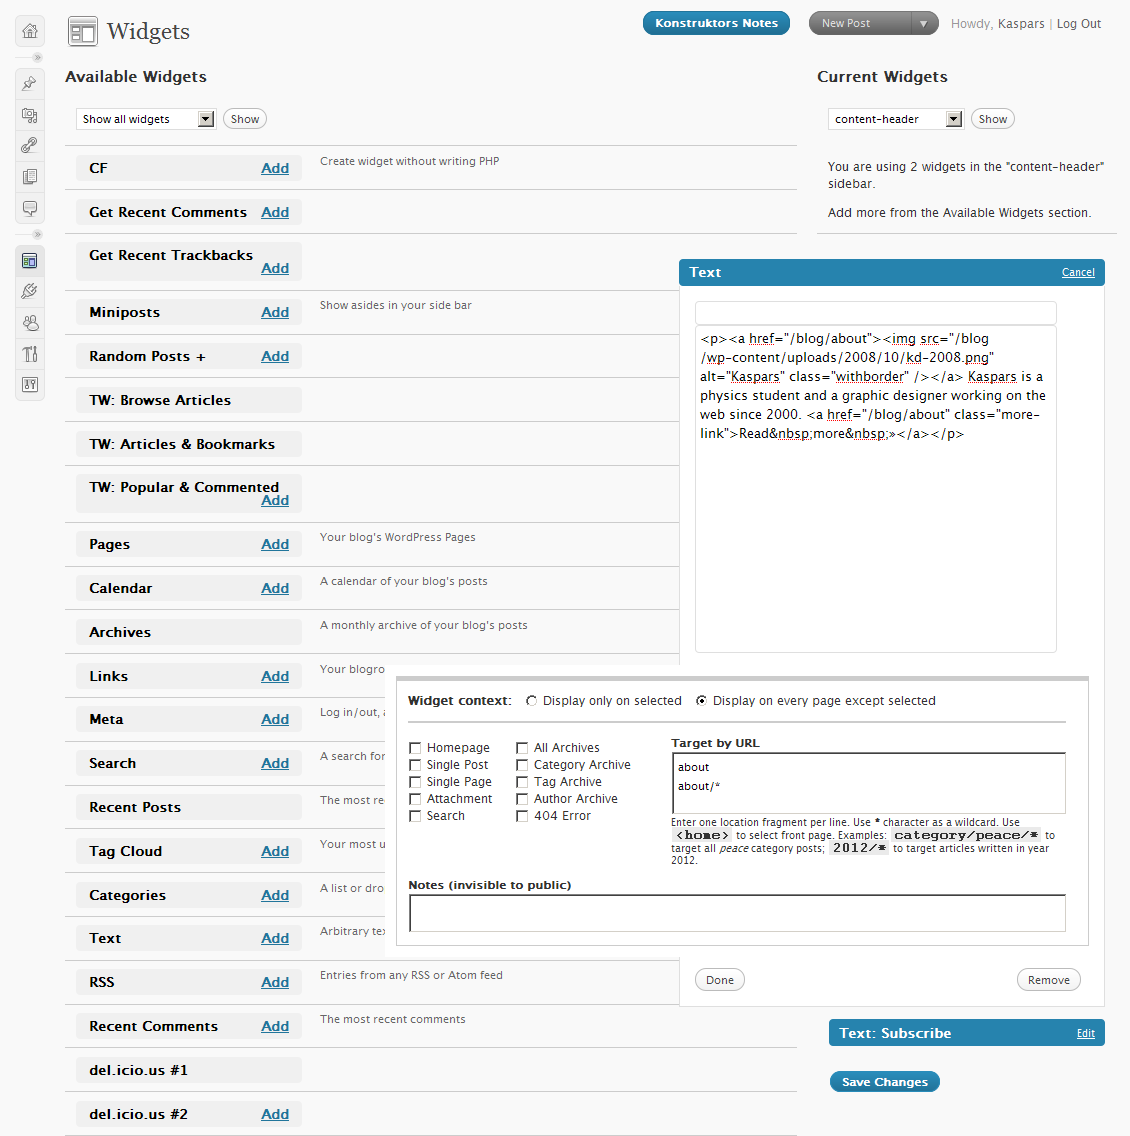Enable the 404 Error checkbox
The width and height of the screenshot is (1130, 1136).
pyautogui.click(x=522, y=816)
